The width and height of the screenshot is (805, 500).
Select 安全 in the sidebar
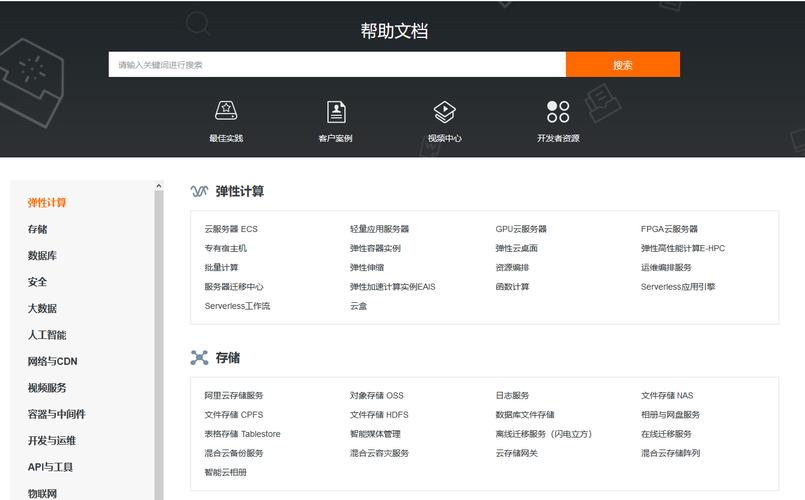pyautogui.click(x=37, y=282)
